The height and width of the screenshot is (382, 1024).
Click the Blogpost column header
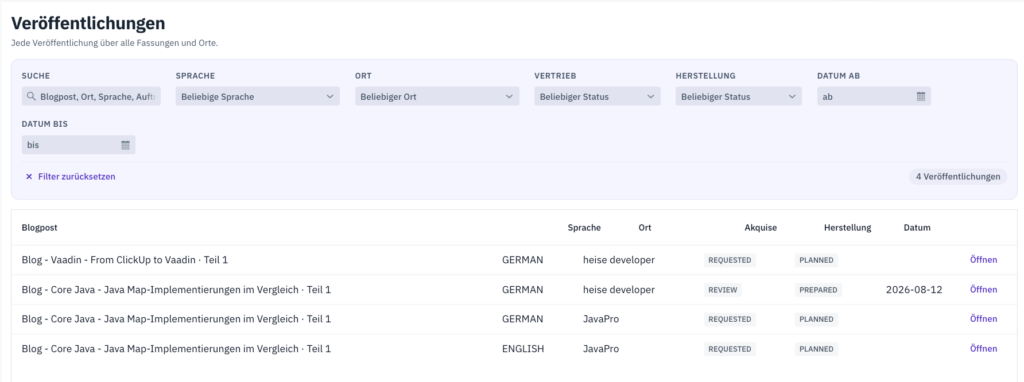39,228
